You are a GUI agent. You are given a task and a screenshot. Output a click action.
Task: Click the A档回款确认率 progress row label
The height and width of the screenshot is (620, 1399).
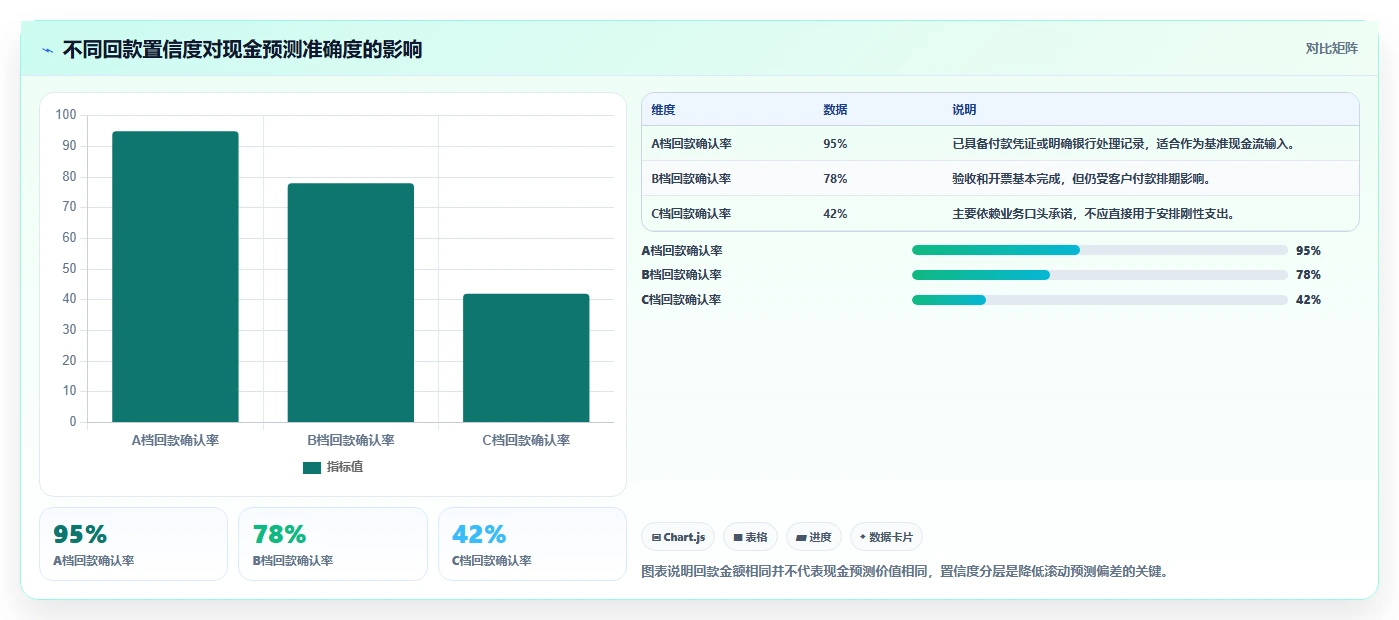tap(682, 251)
